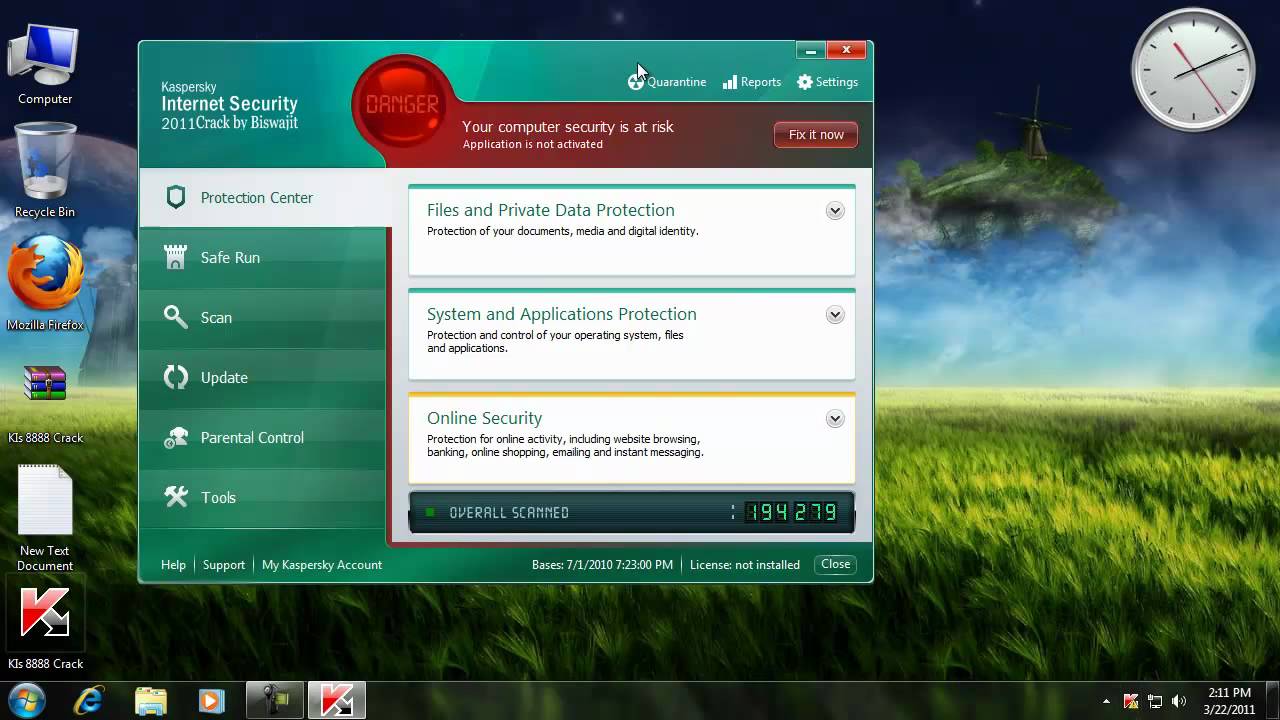
Task: Expand the Online Security section
Action: (835, 419)
